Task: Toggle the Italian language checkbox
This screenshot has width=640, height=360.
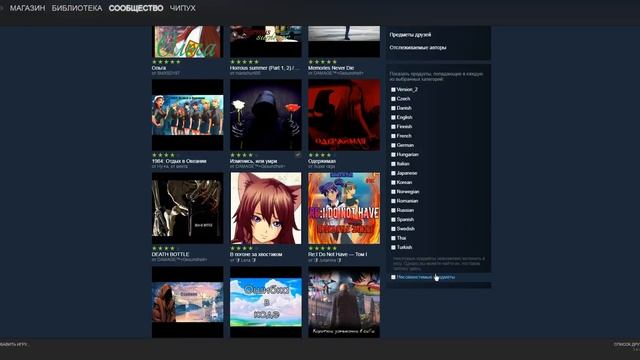Action: pos(393,164)
